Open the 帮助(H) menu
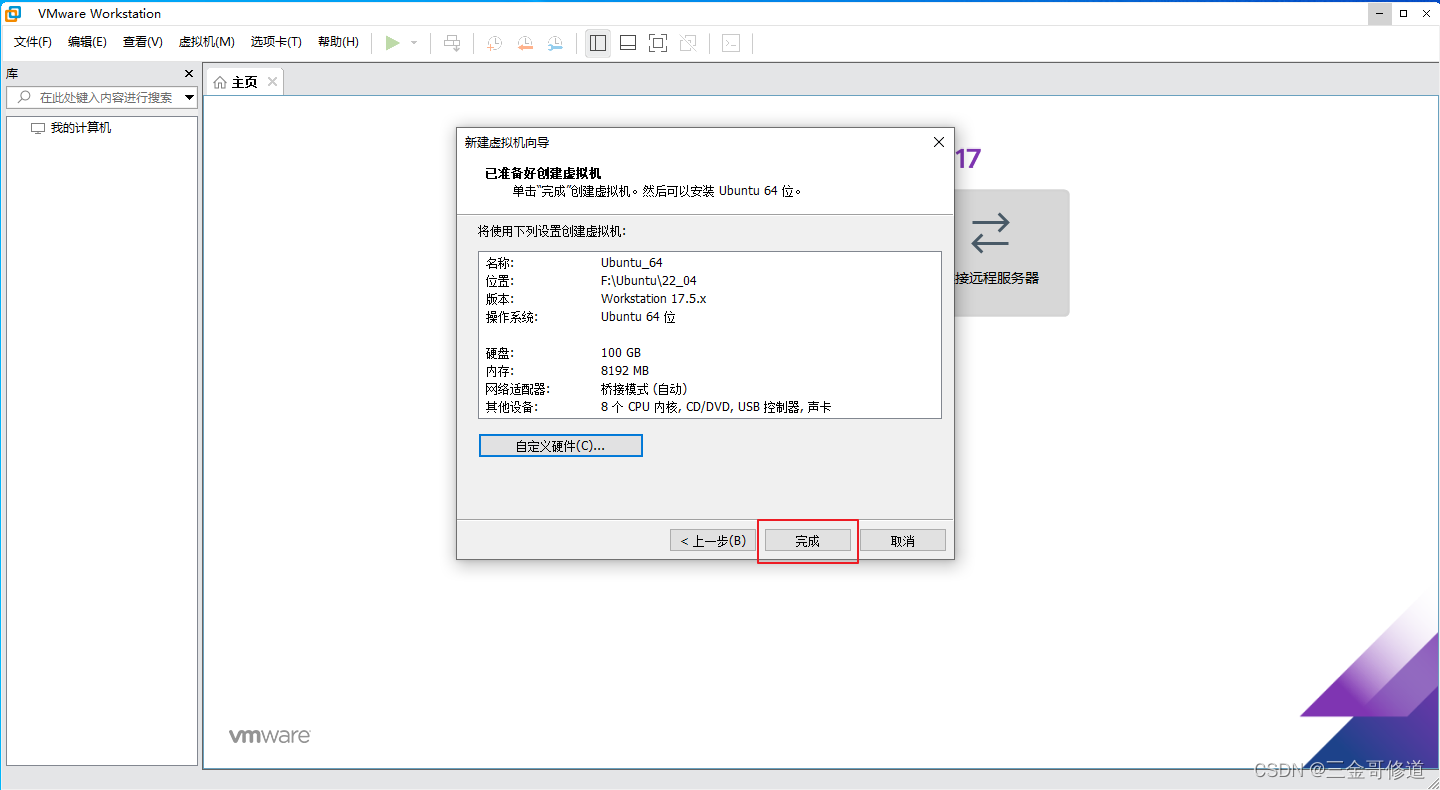Image resolution: width=1440 pixels, height=790 pixels. click(x=338, y=42)
